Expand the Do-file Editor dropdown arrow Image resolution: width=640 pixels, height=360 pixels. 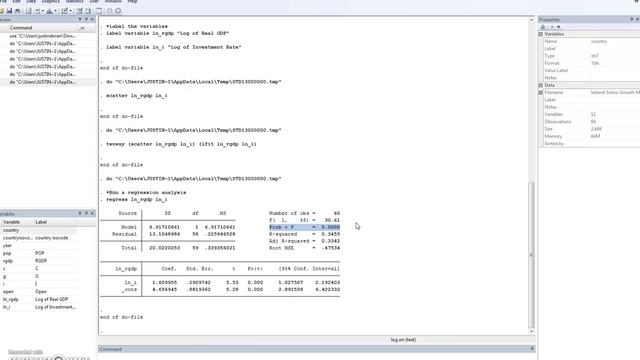70,11
